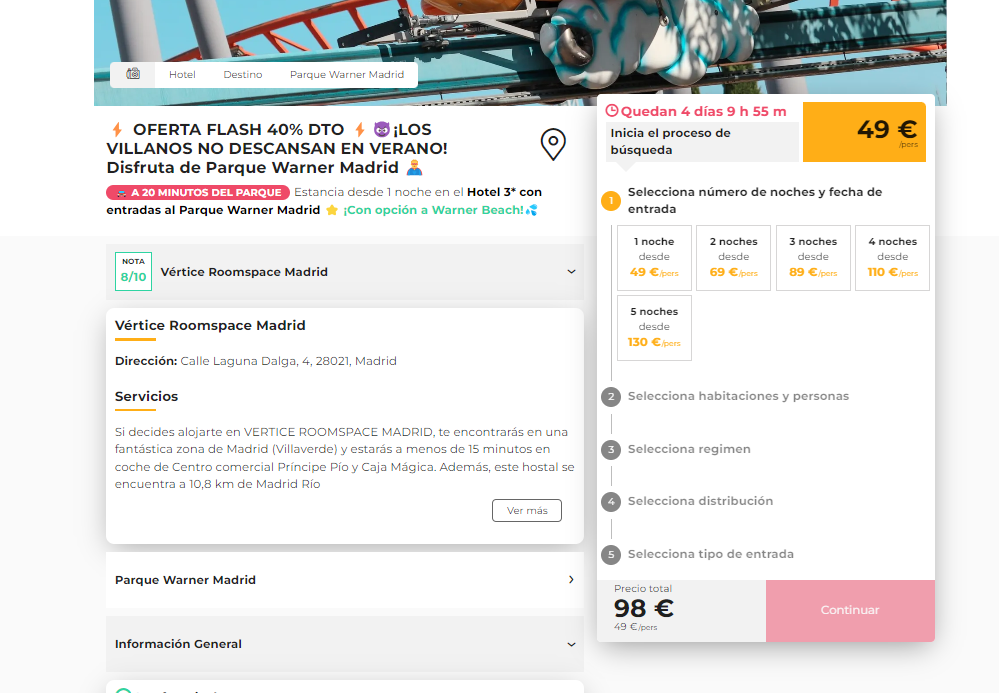Viewport: 999px width, 693px height.
Task: Click the Parque Warner Madrid roller coaster banner image
Action: tap(520, 53)
